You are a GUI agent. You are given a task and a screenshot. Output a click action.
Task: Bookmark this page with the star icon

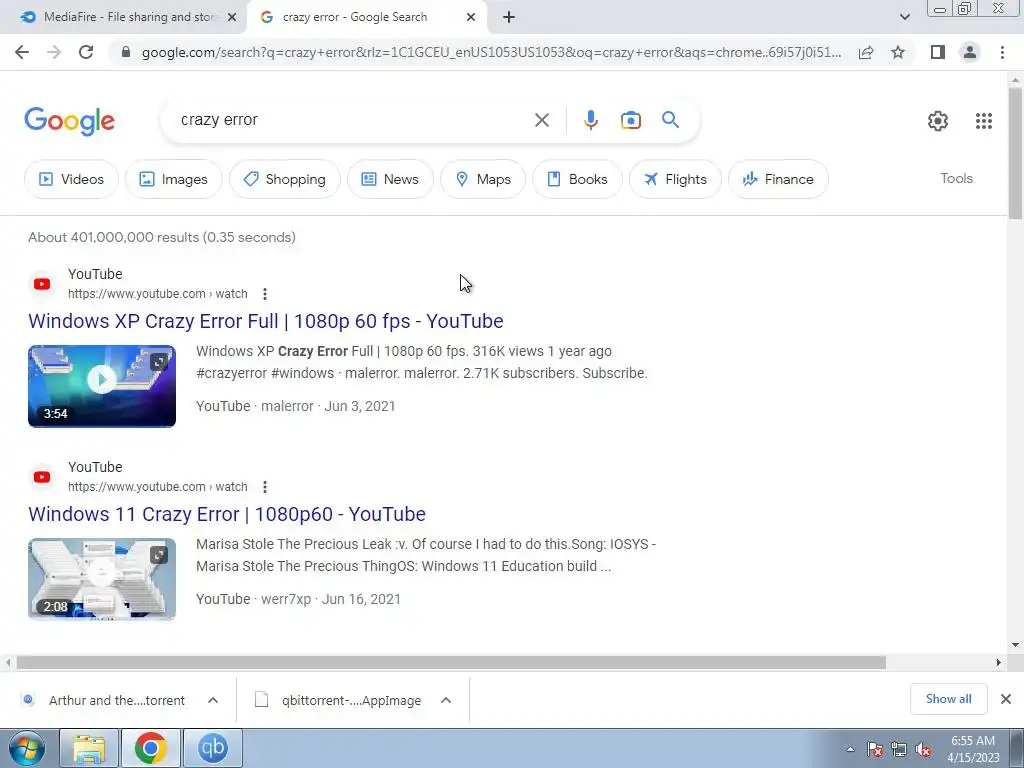point(898,52)
